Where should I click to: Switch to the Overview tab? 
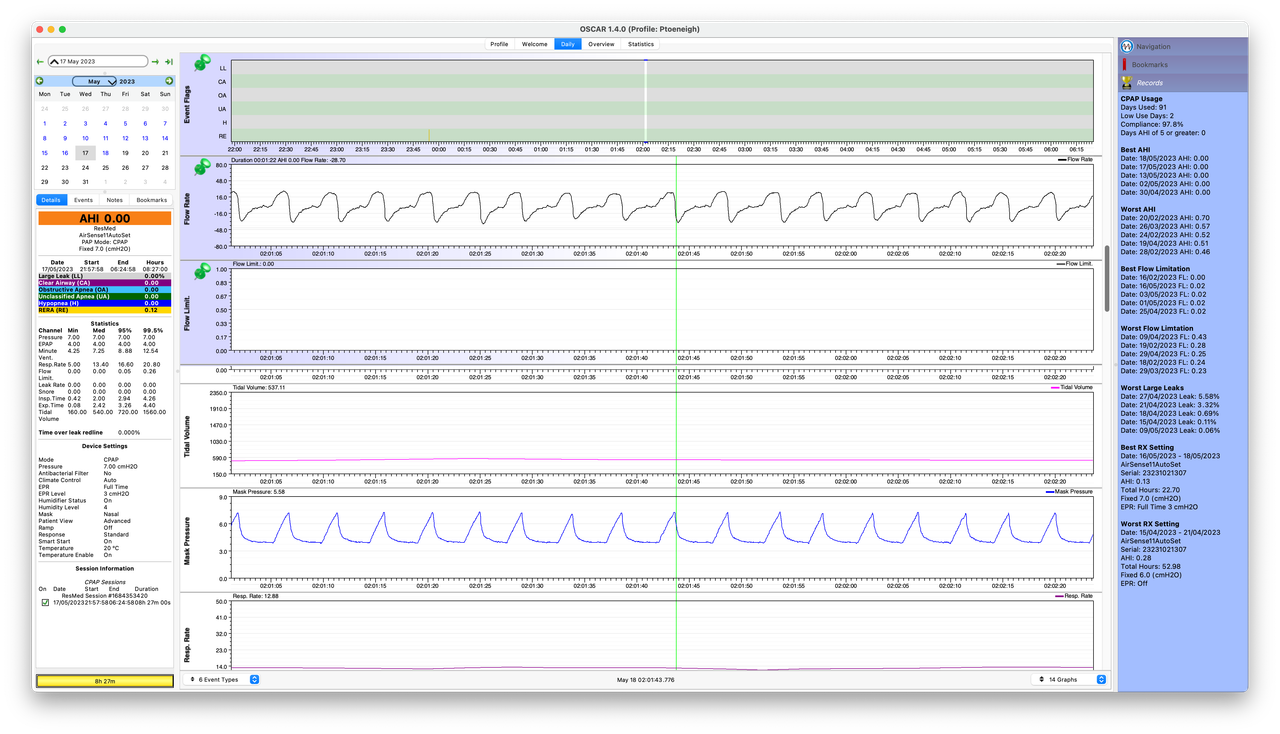pos(601,44)
